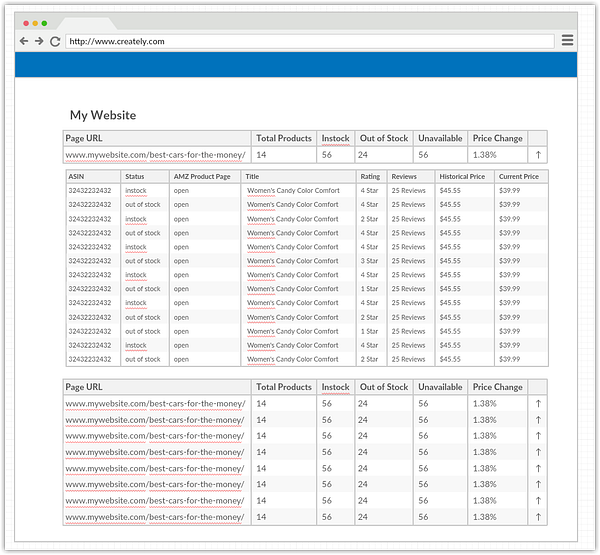The image size is (600, 555).
Task: Click Total Products header in lower table
Action: [x=284, y=387]
